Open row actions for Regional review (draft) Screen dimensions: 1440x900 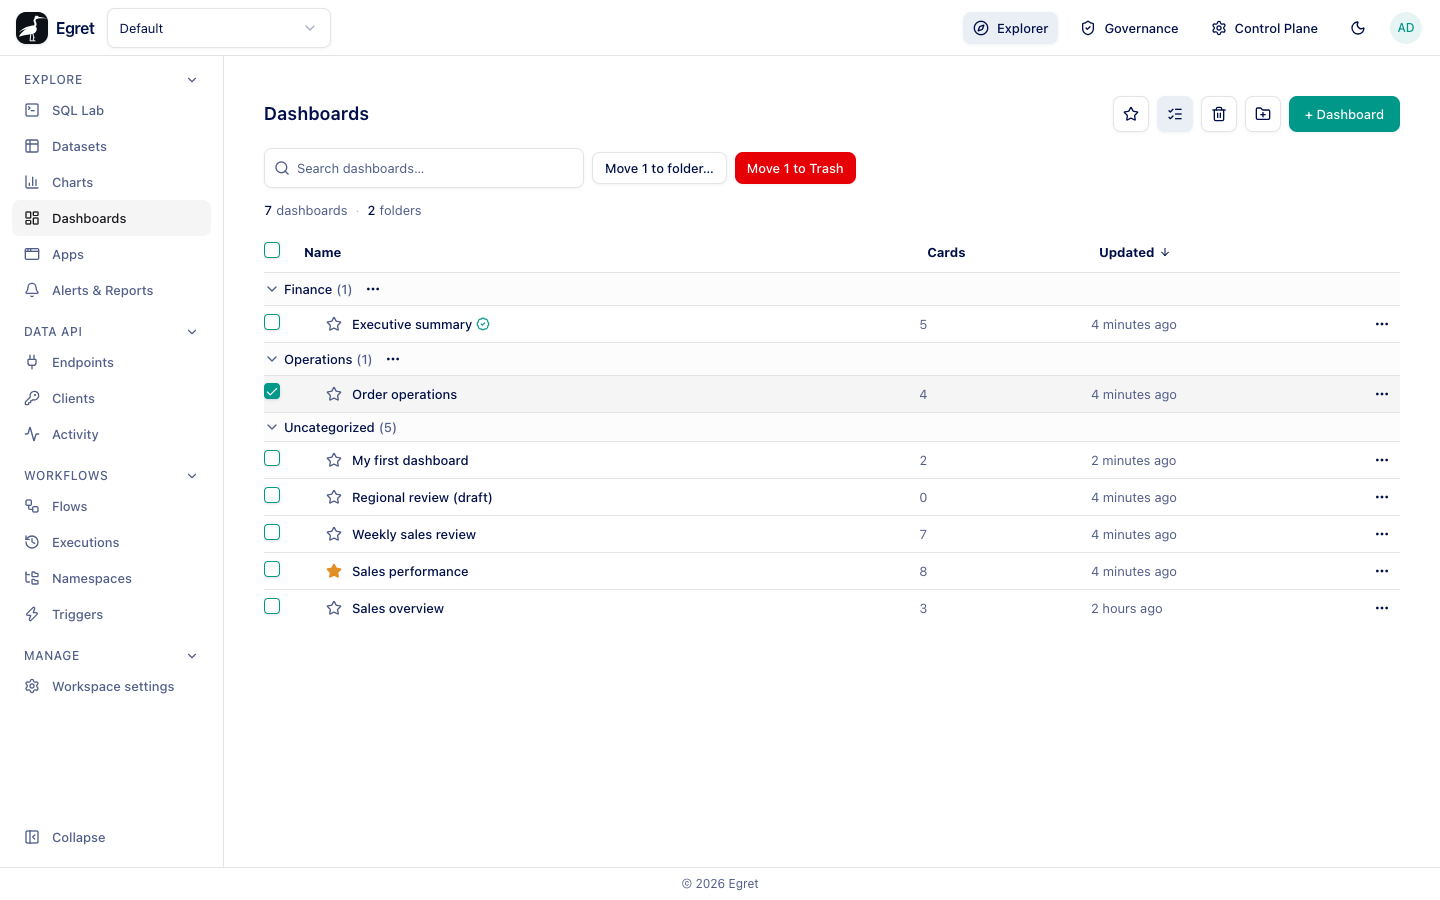pos(1382,497)
